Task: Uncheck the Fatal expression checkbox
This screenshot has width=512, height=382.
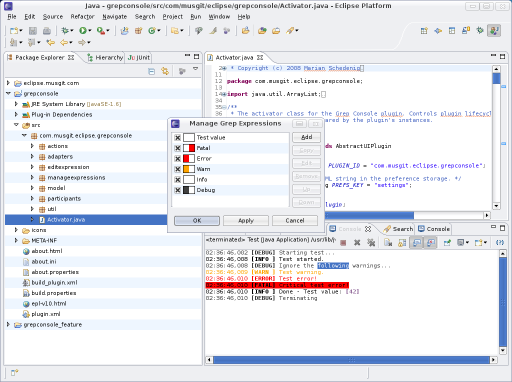Action: pyautogui.click(x=178, y=148)
